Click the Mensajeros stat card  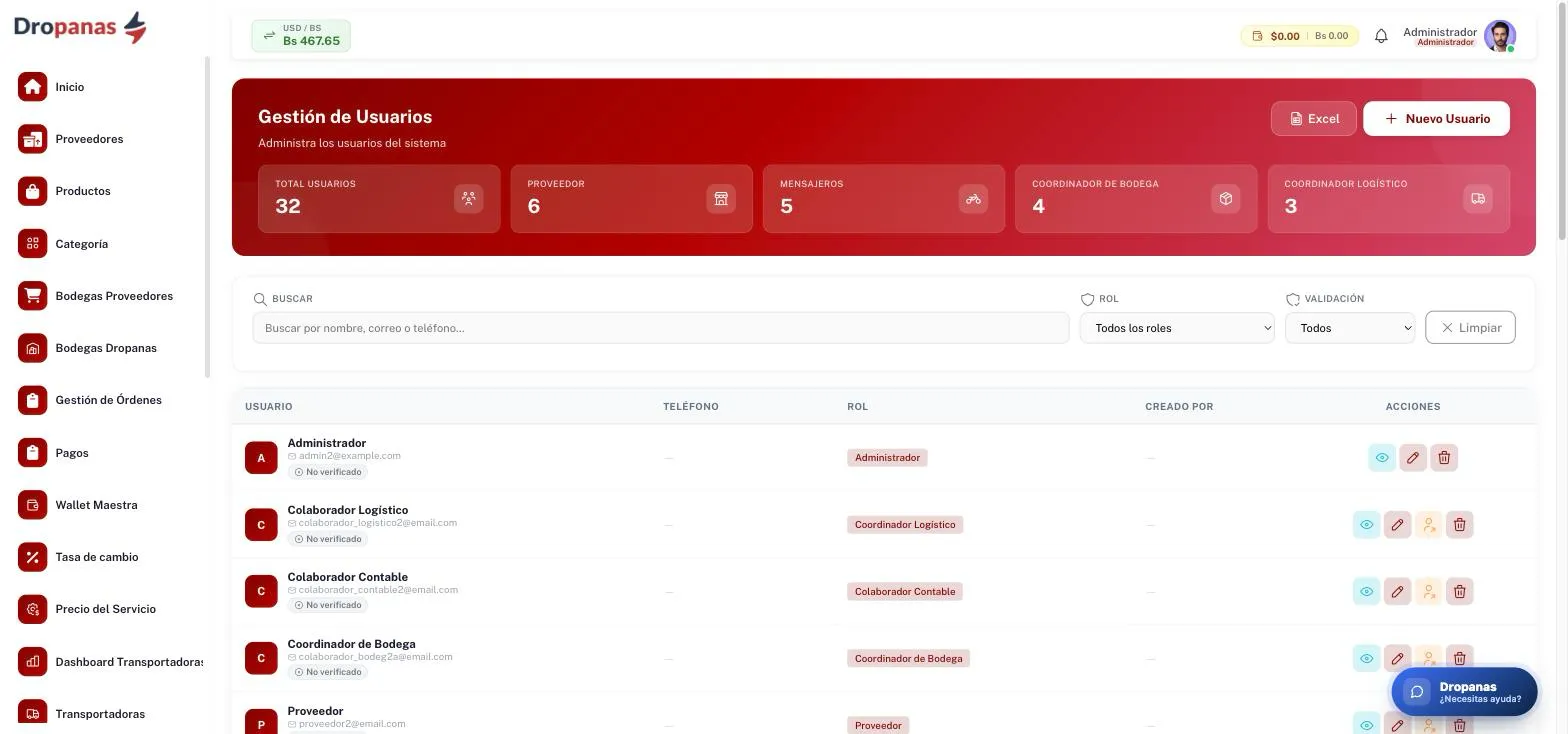884,198
